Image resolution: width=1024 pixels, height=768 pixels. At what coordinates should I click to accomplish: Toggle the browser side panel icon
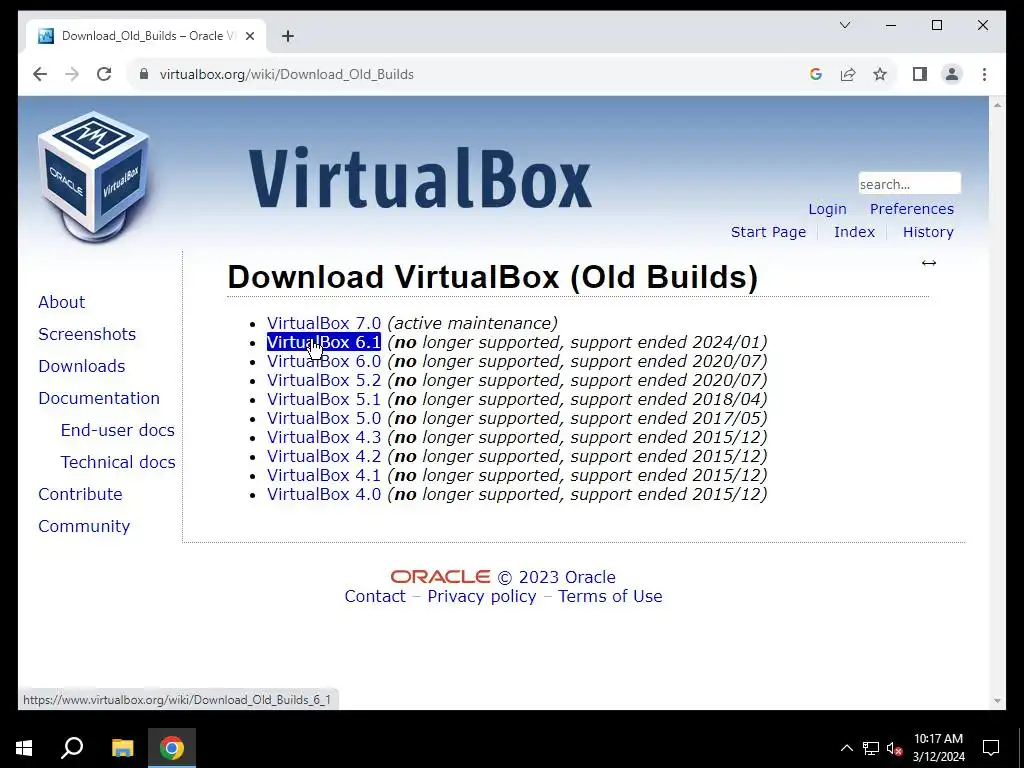(920, 74)
